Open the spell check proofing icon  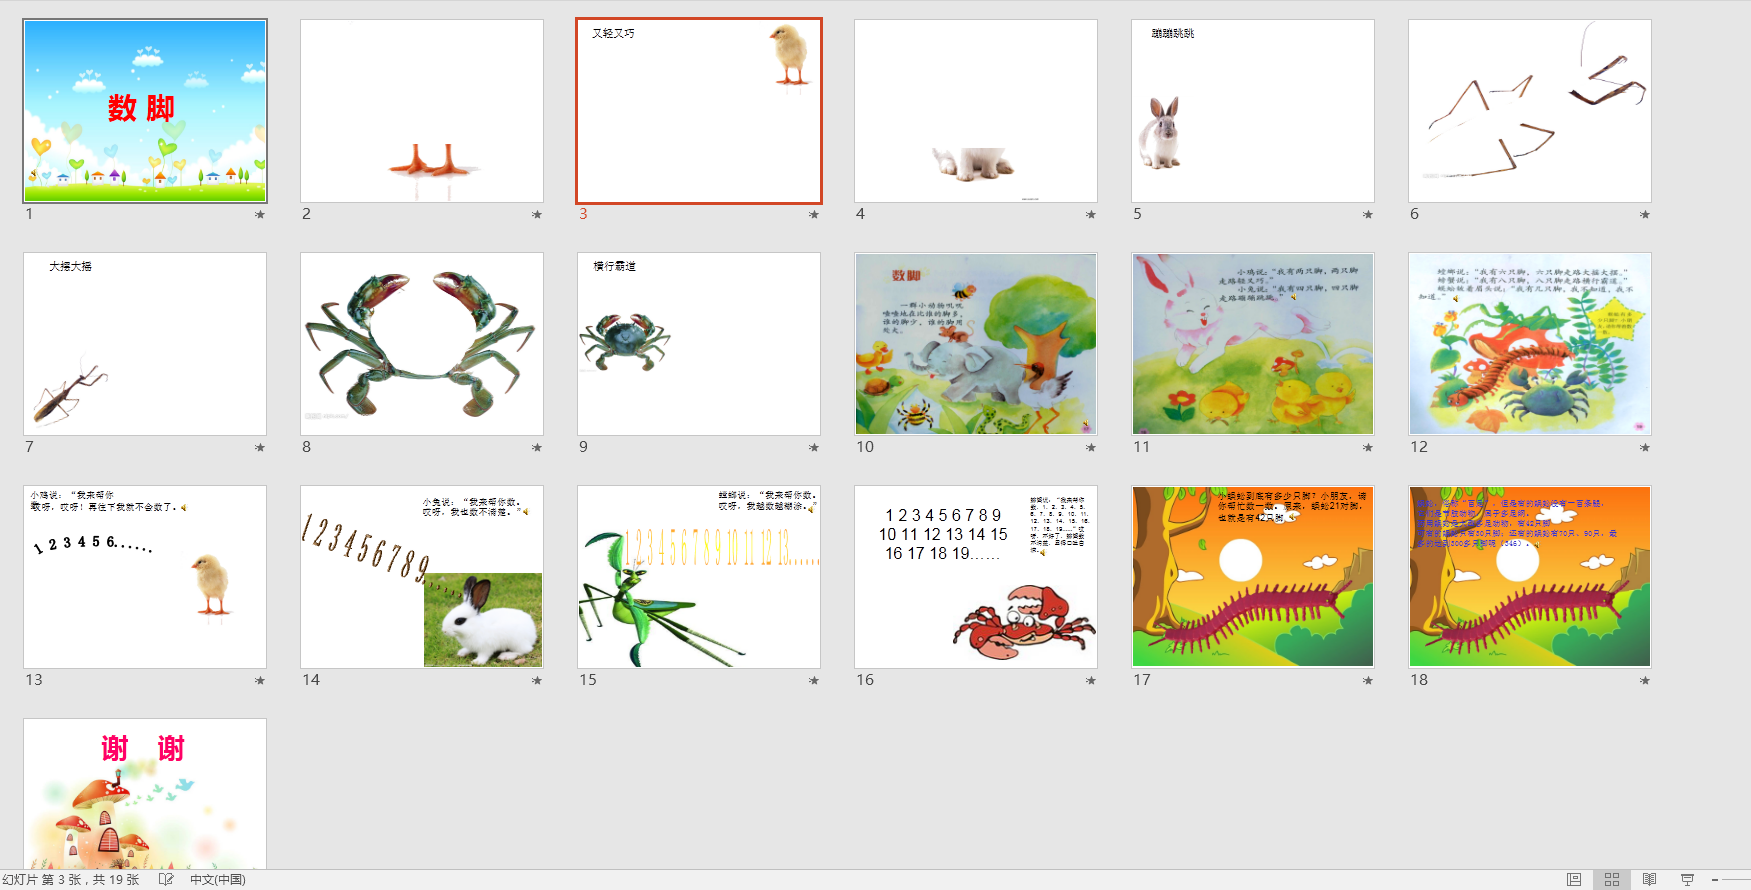pyautogui.click(x=166, y=879)
